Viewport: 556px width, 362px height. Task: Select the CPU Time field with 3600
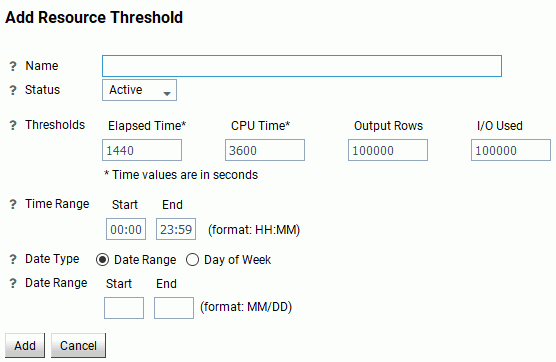pyautogui.click(x=265, y=150)
